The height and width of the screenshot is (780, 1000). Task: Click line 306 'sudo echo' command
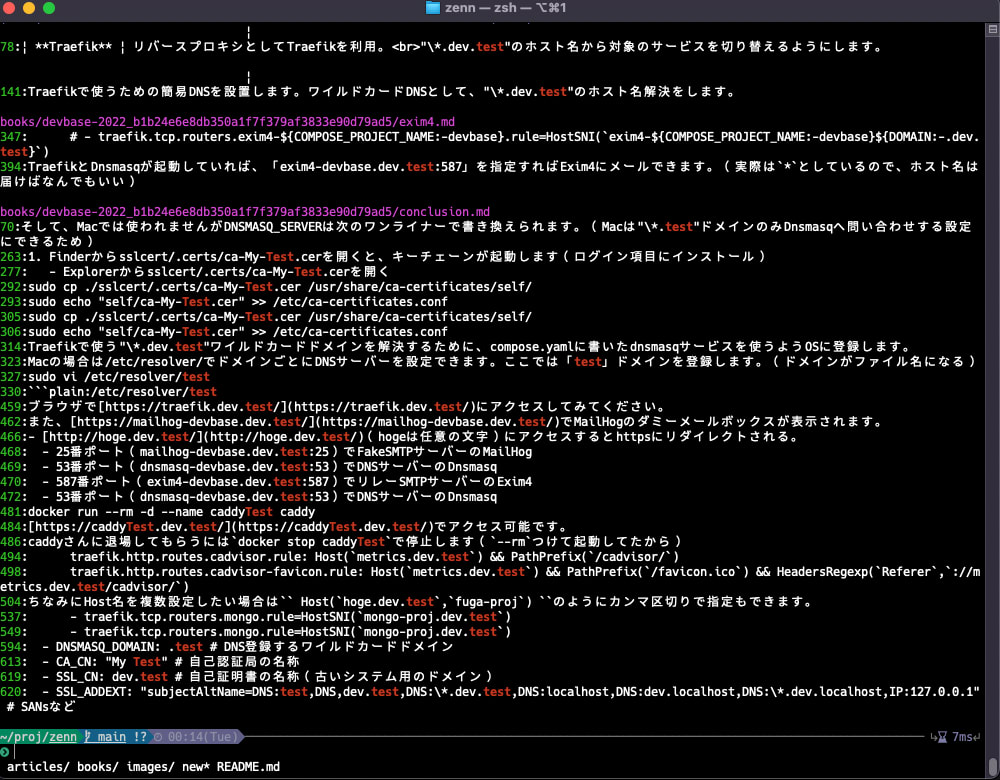tap(238, 332)
